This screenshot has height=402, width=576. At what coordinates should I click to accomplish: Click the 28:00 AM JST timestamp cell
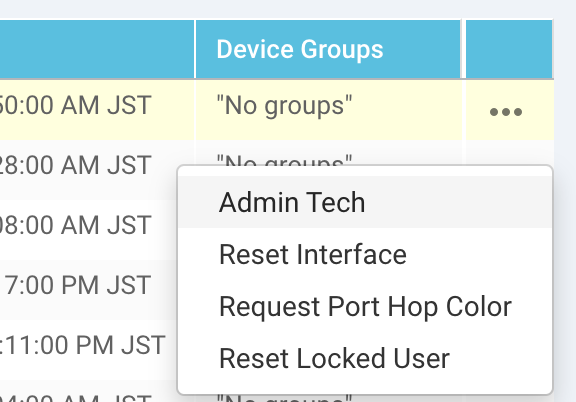(75, 165)
